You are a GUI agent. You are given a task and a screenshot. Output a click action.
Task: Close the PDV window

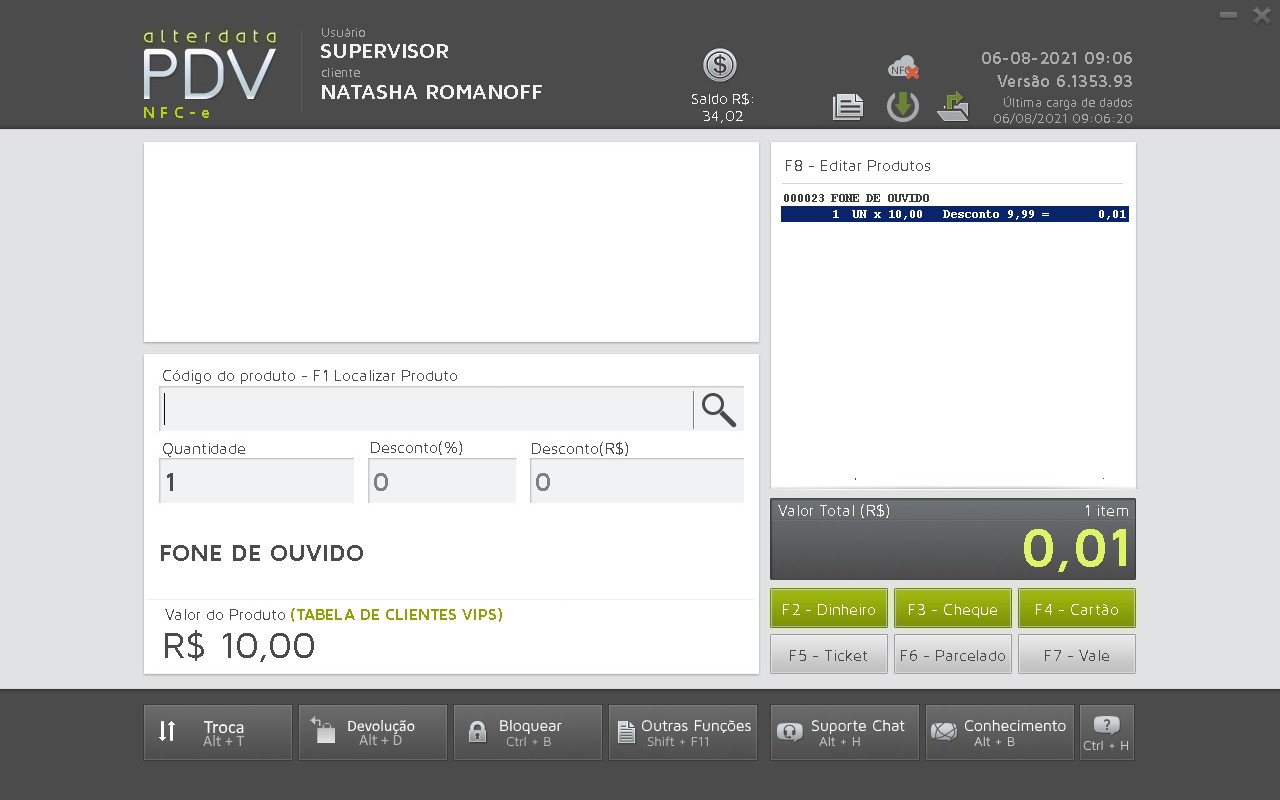click(x=1262, y=15)
